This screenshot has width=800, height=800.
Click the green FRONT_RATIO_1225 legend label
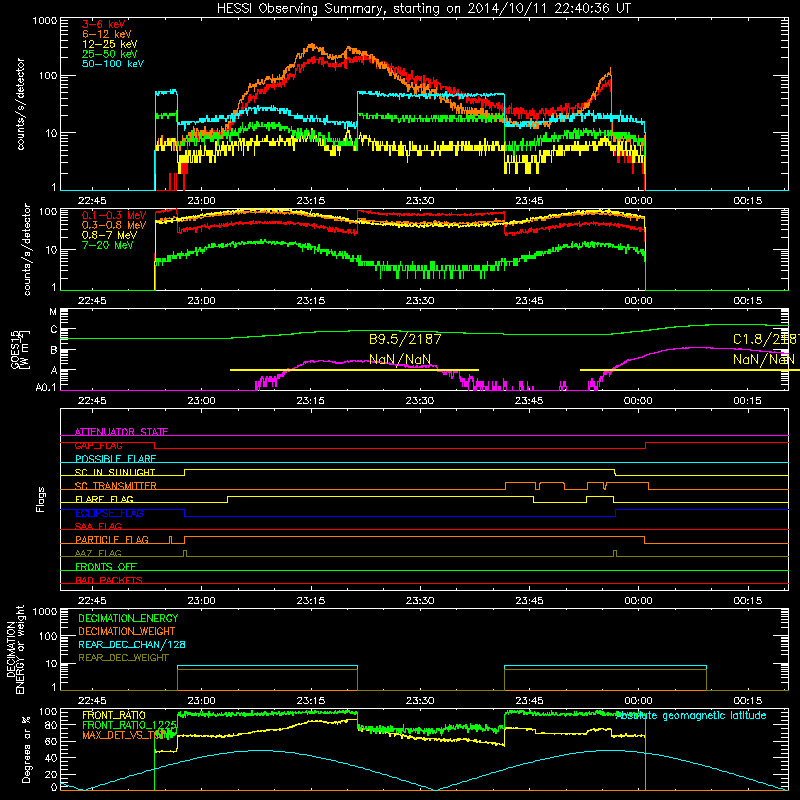click(x=130, y=725)
